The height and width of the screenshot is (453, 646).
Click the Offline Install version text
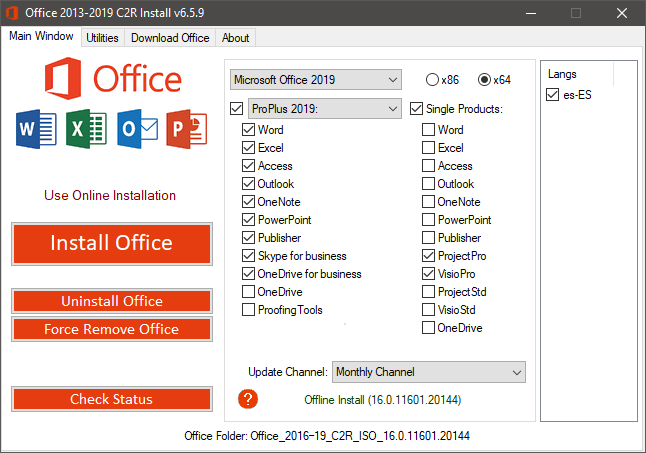[383, 399]
